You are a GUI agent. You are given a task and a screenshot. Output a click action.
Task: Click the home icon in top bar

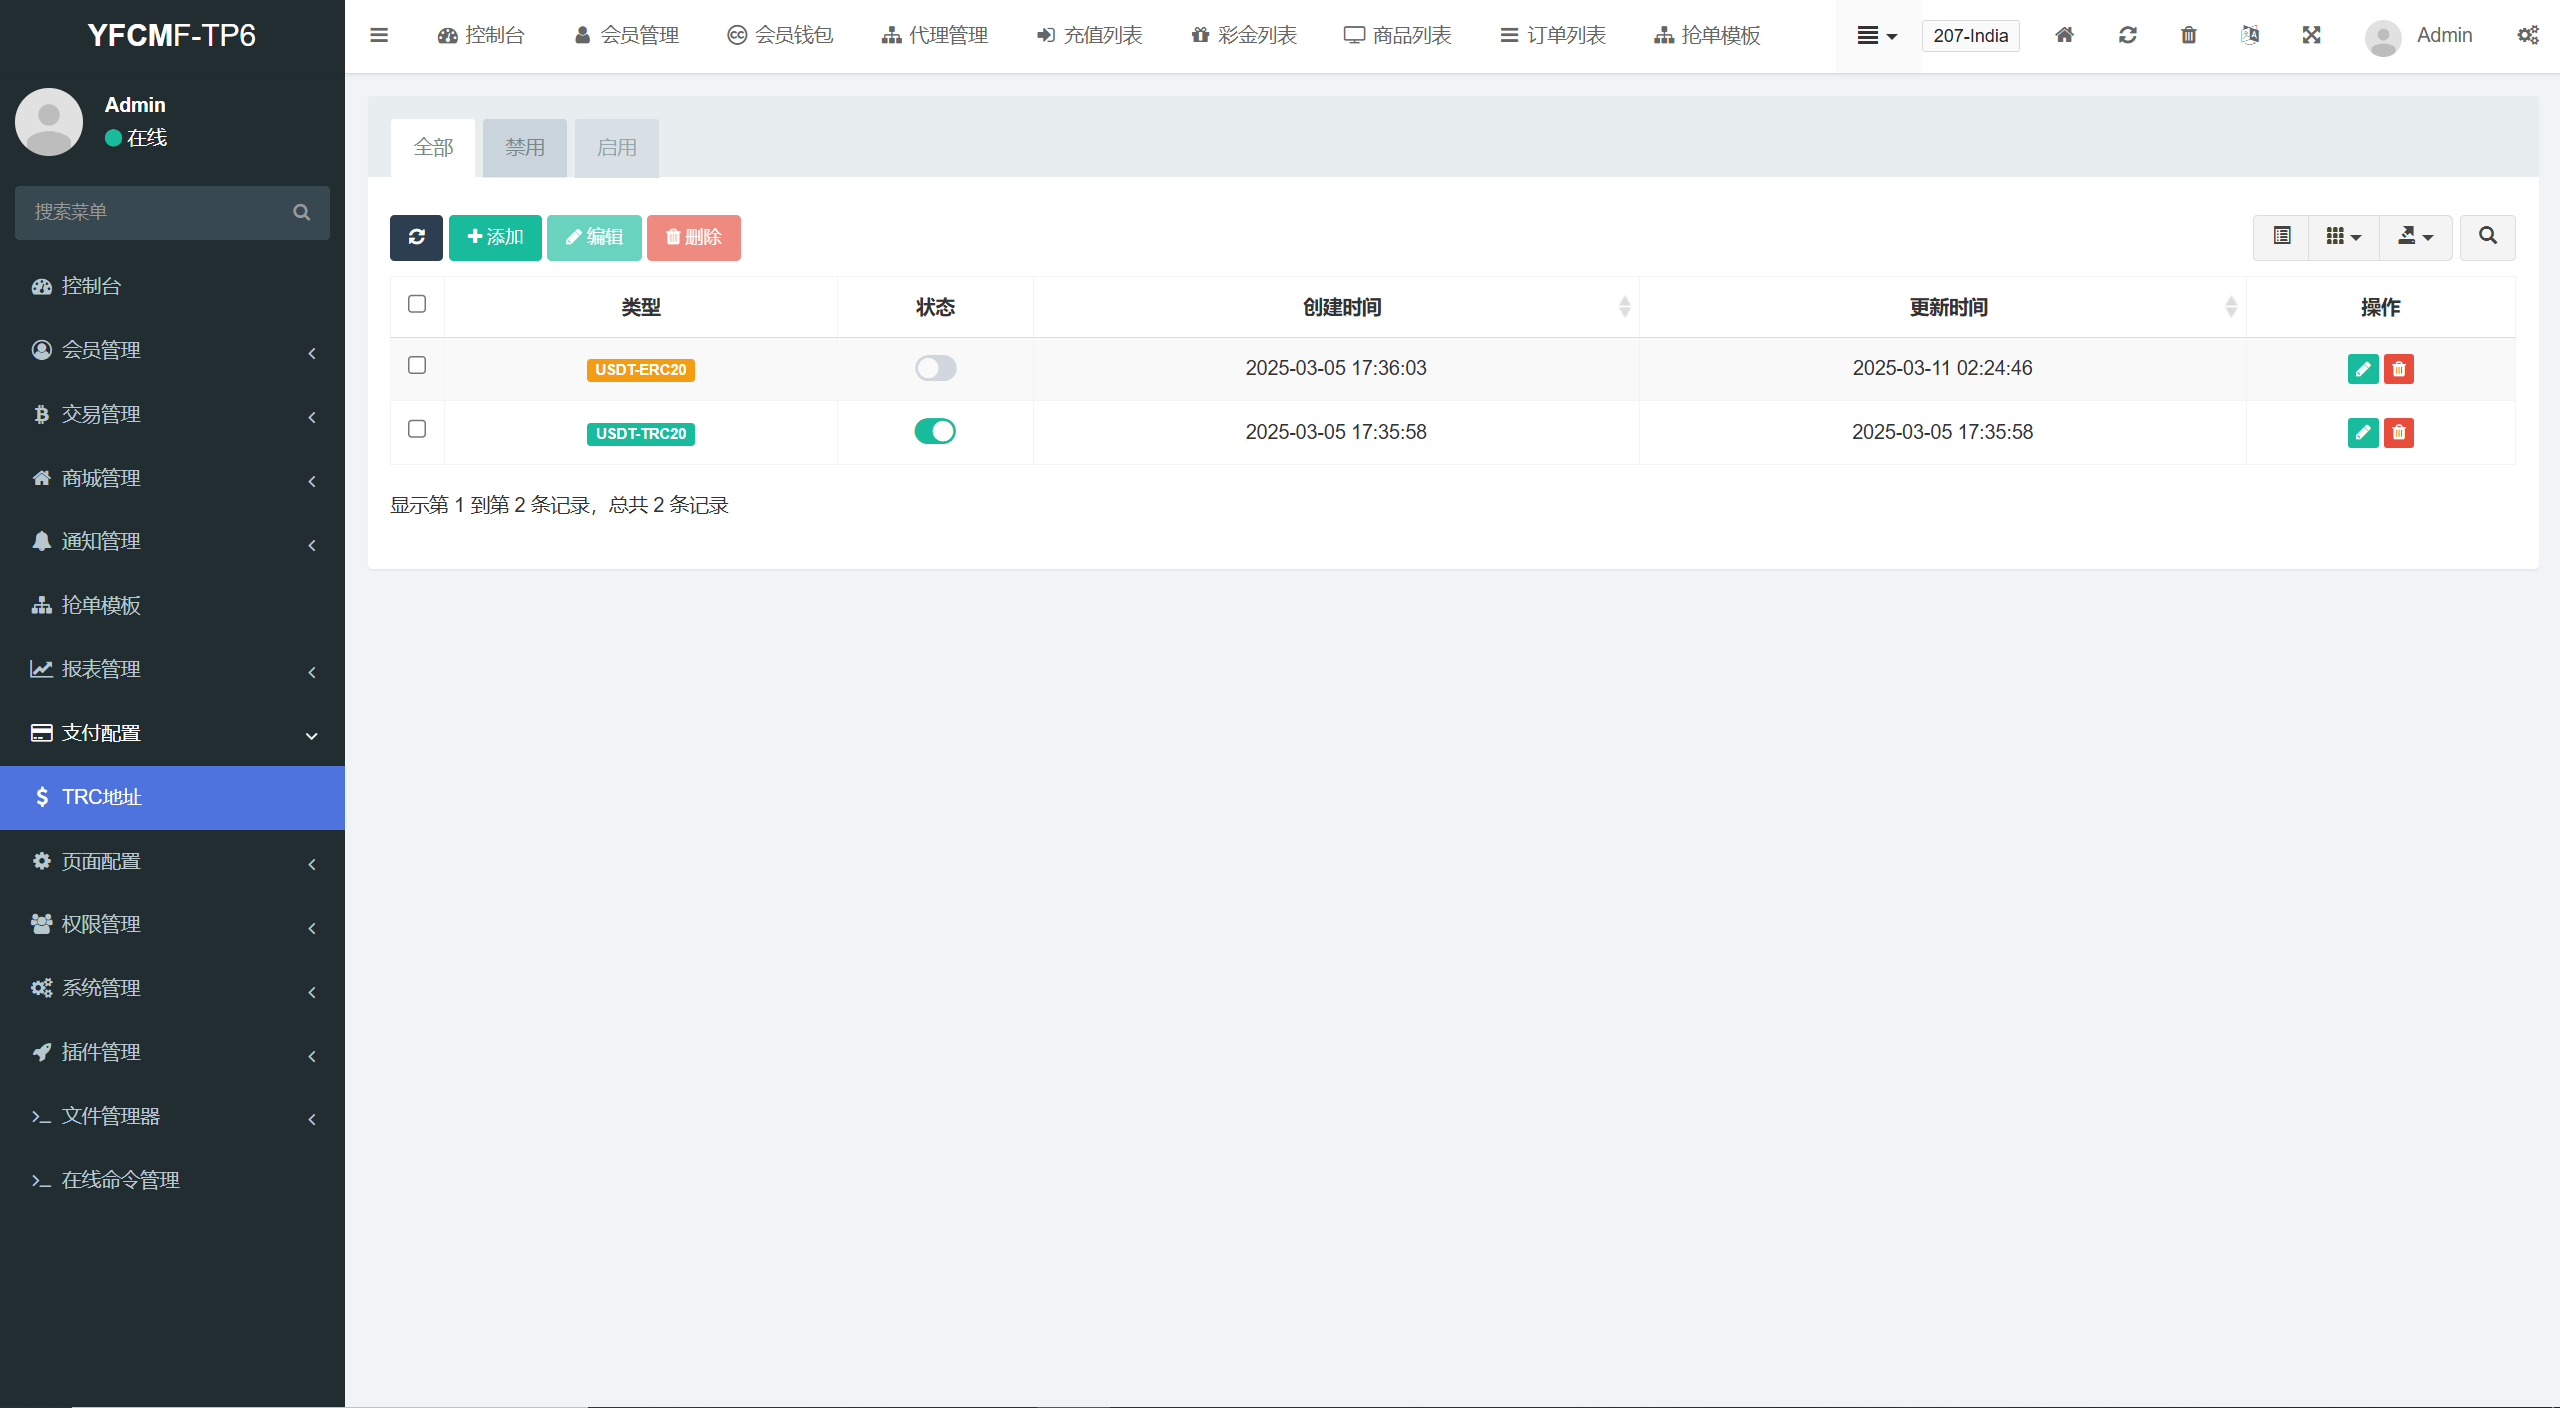pyautogui.click(x=2064, y=35)
